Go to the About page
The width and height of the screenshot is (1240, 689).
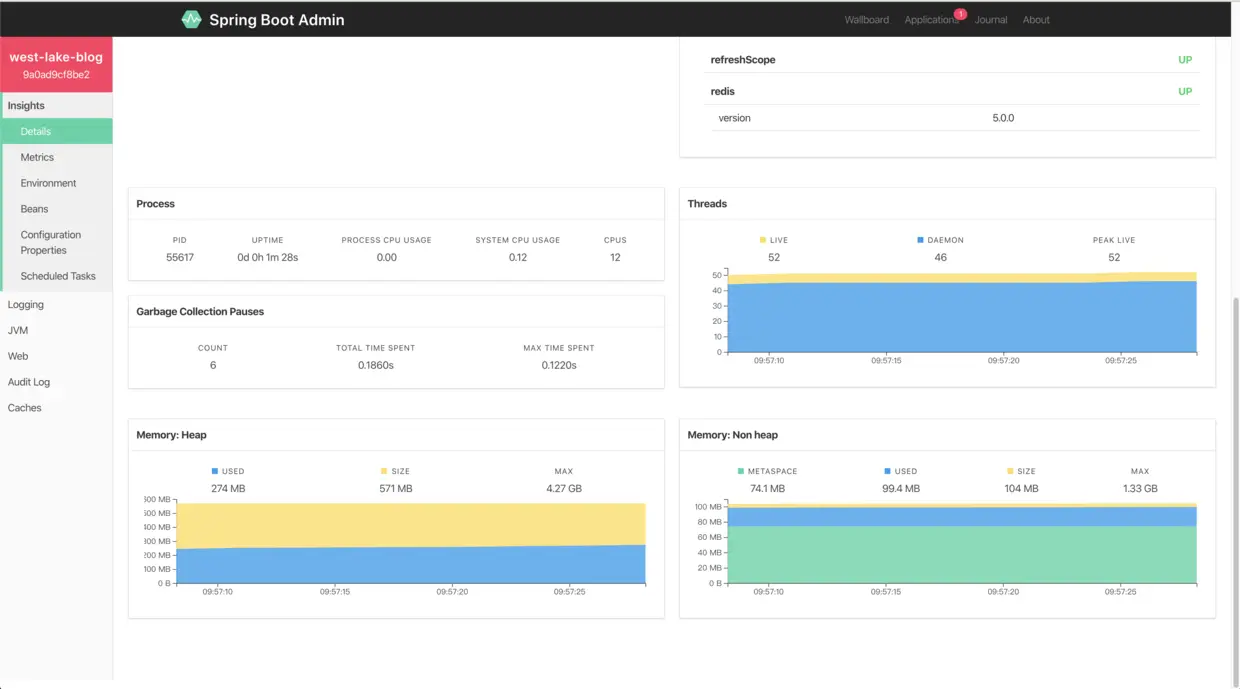point(1036,20)
